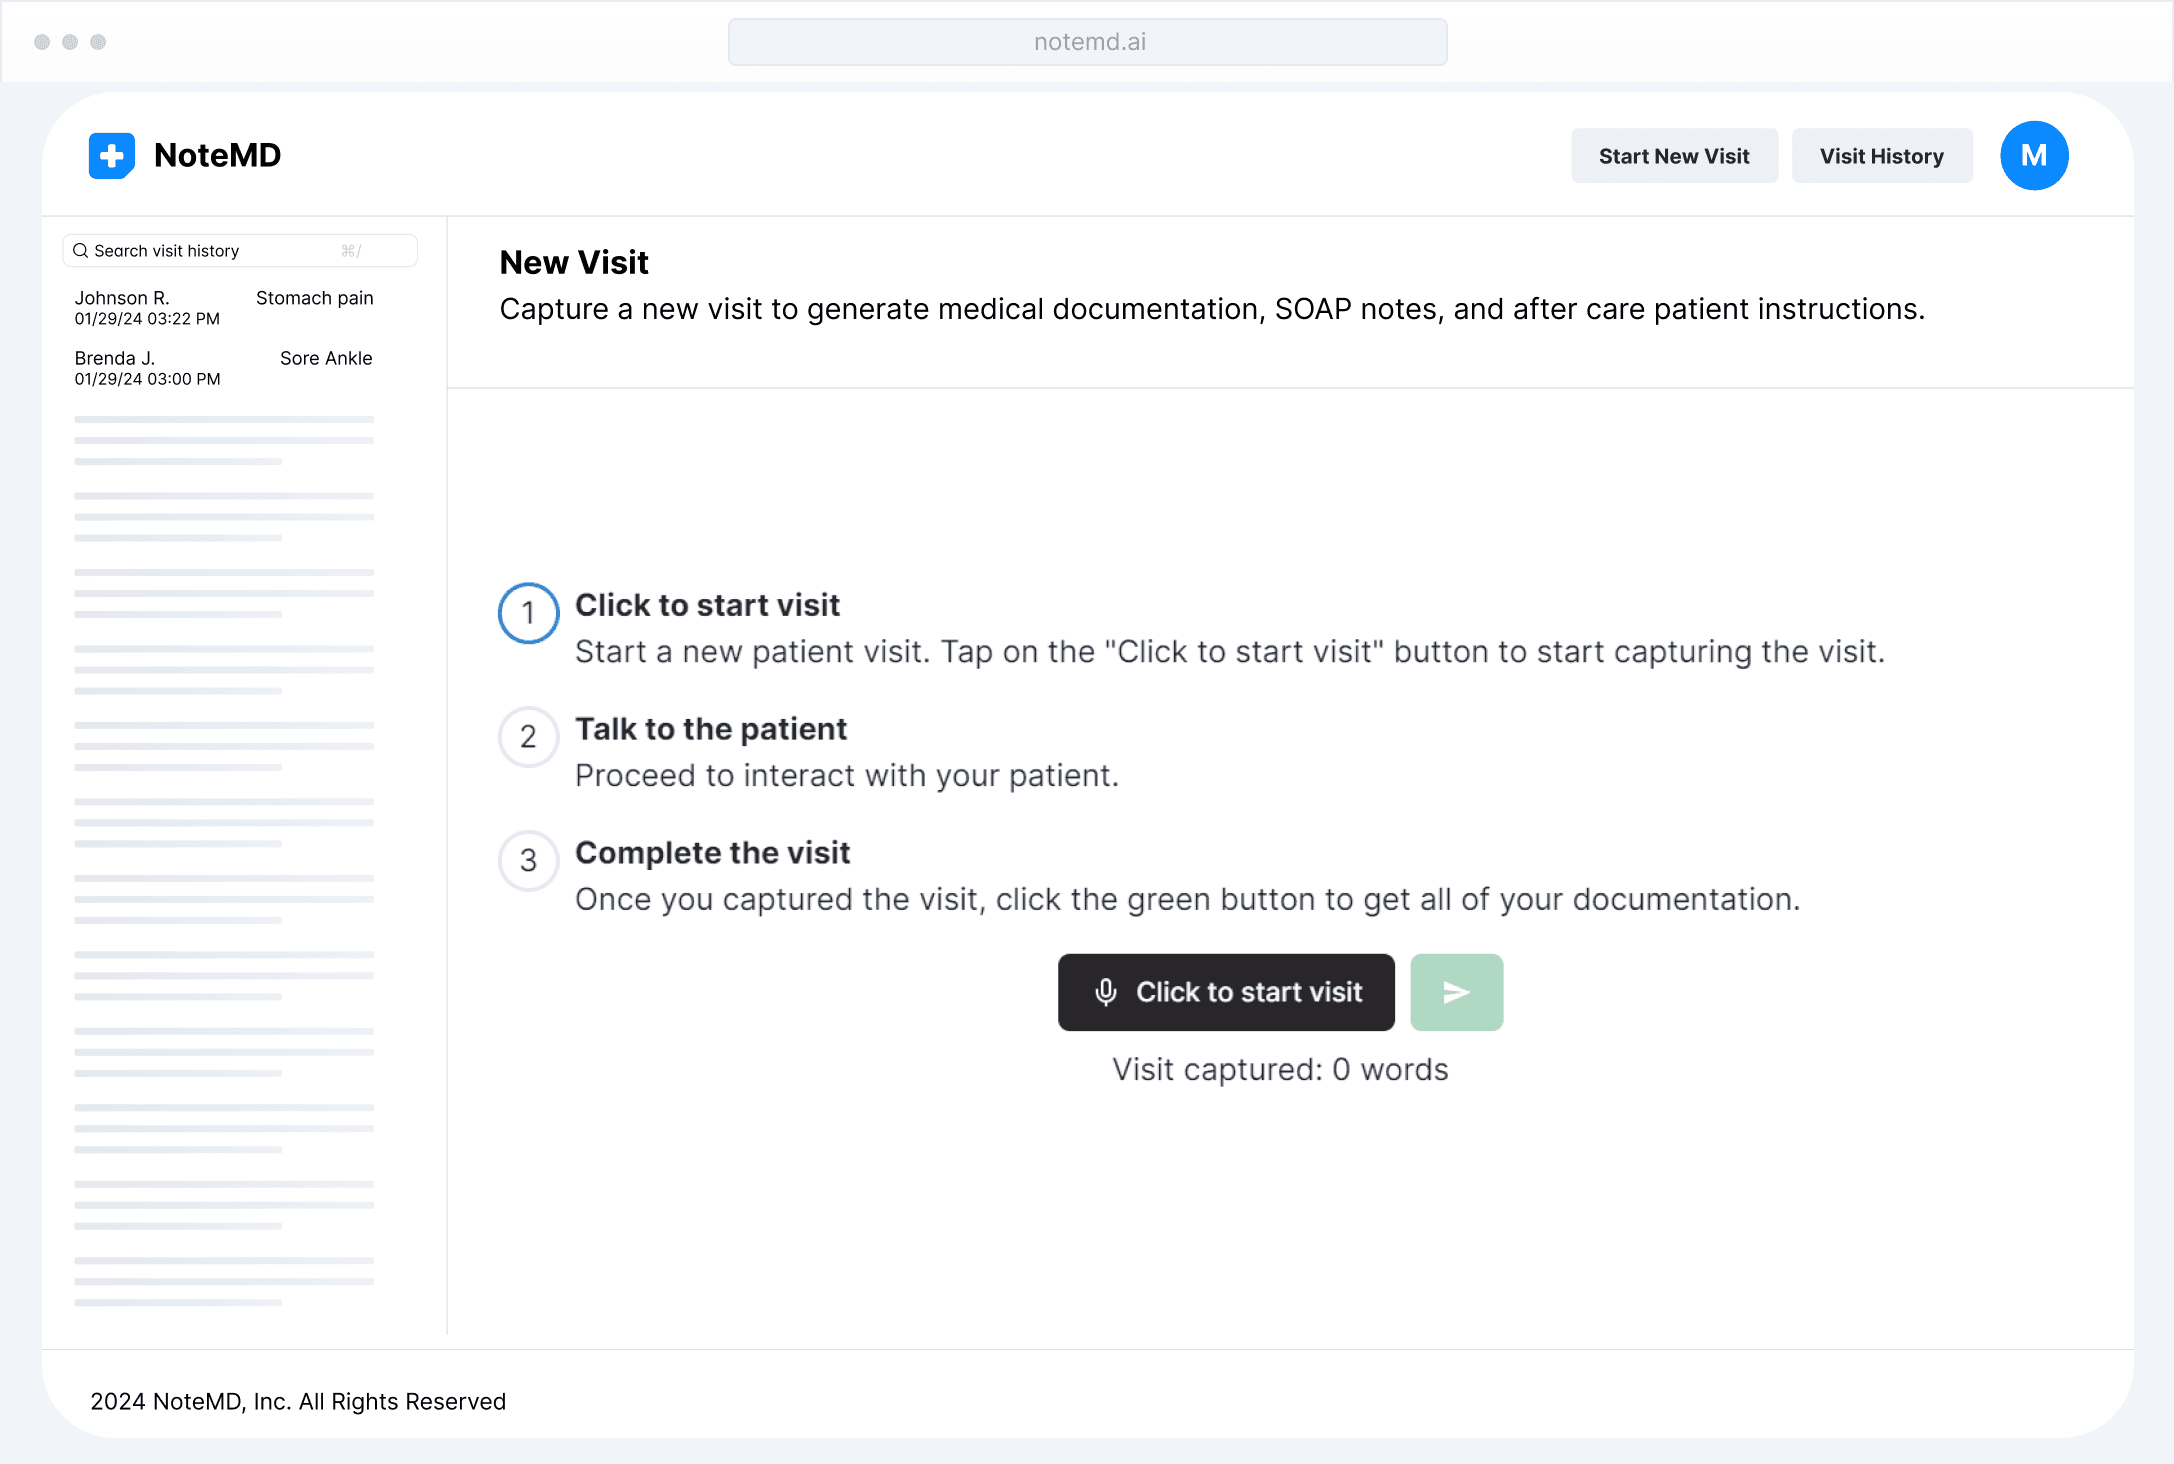The image size is (2174, 1464).
Task: Open the blue M profile avatar
Action: (x=2033, y=156)
